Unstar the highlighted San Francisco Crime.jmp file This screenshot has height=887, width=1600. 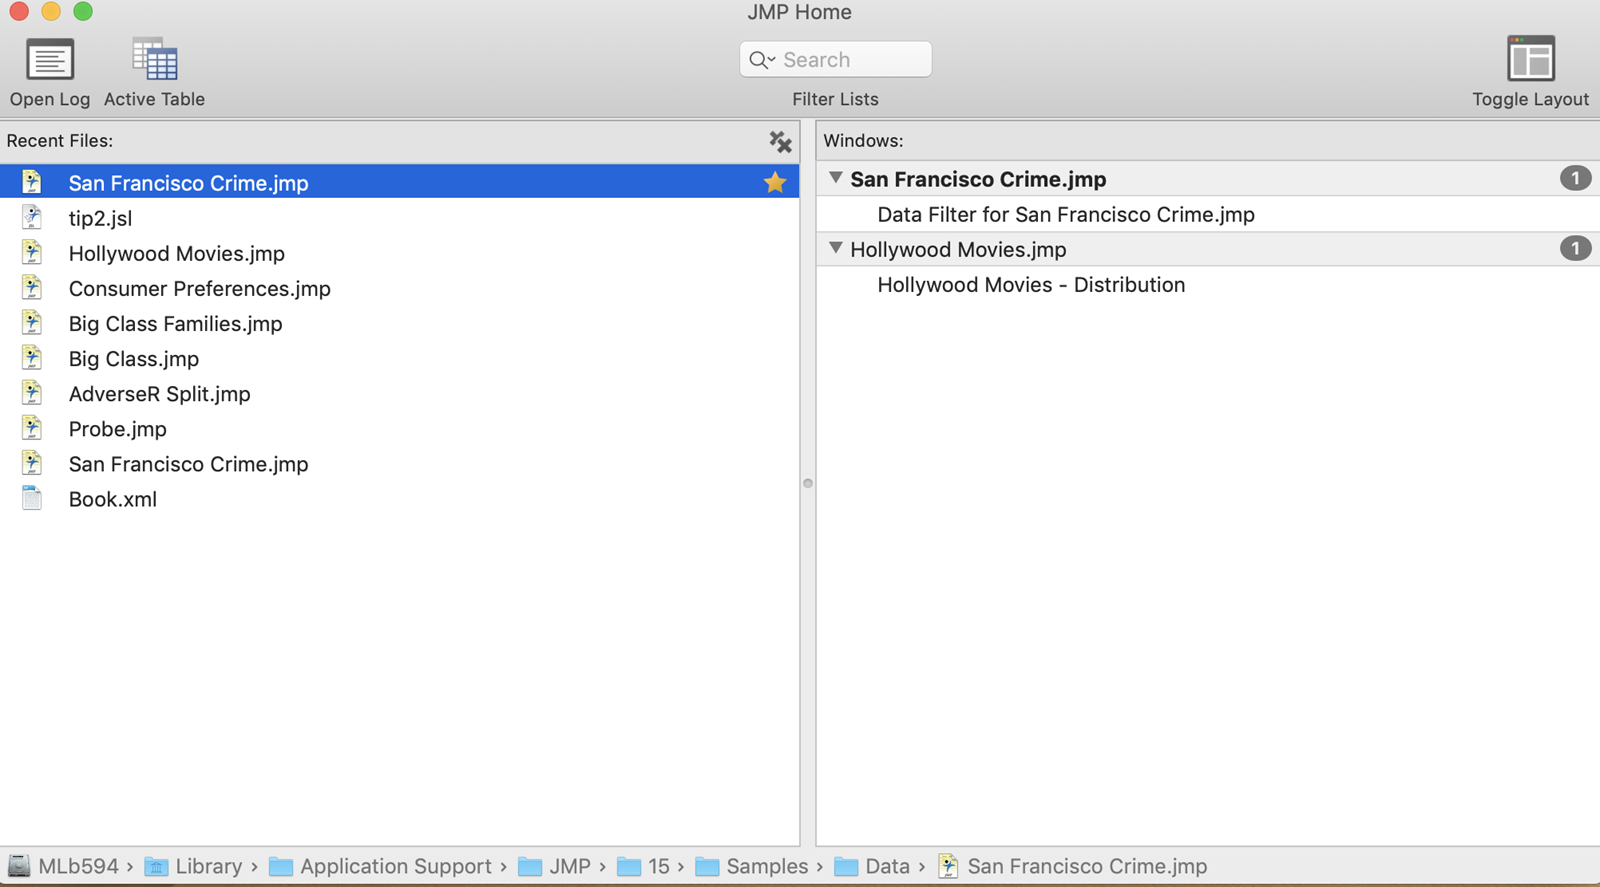tap(775, 182)
